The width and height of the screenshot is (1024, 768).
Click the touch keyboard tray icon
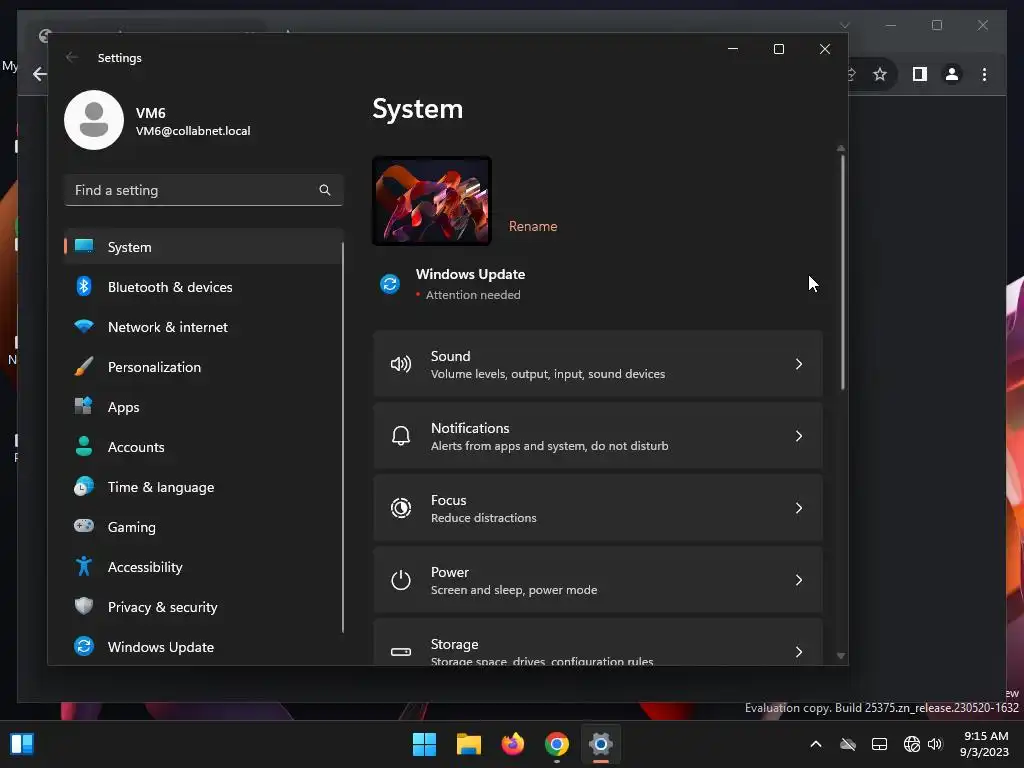click(x=880, y=744)
